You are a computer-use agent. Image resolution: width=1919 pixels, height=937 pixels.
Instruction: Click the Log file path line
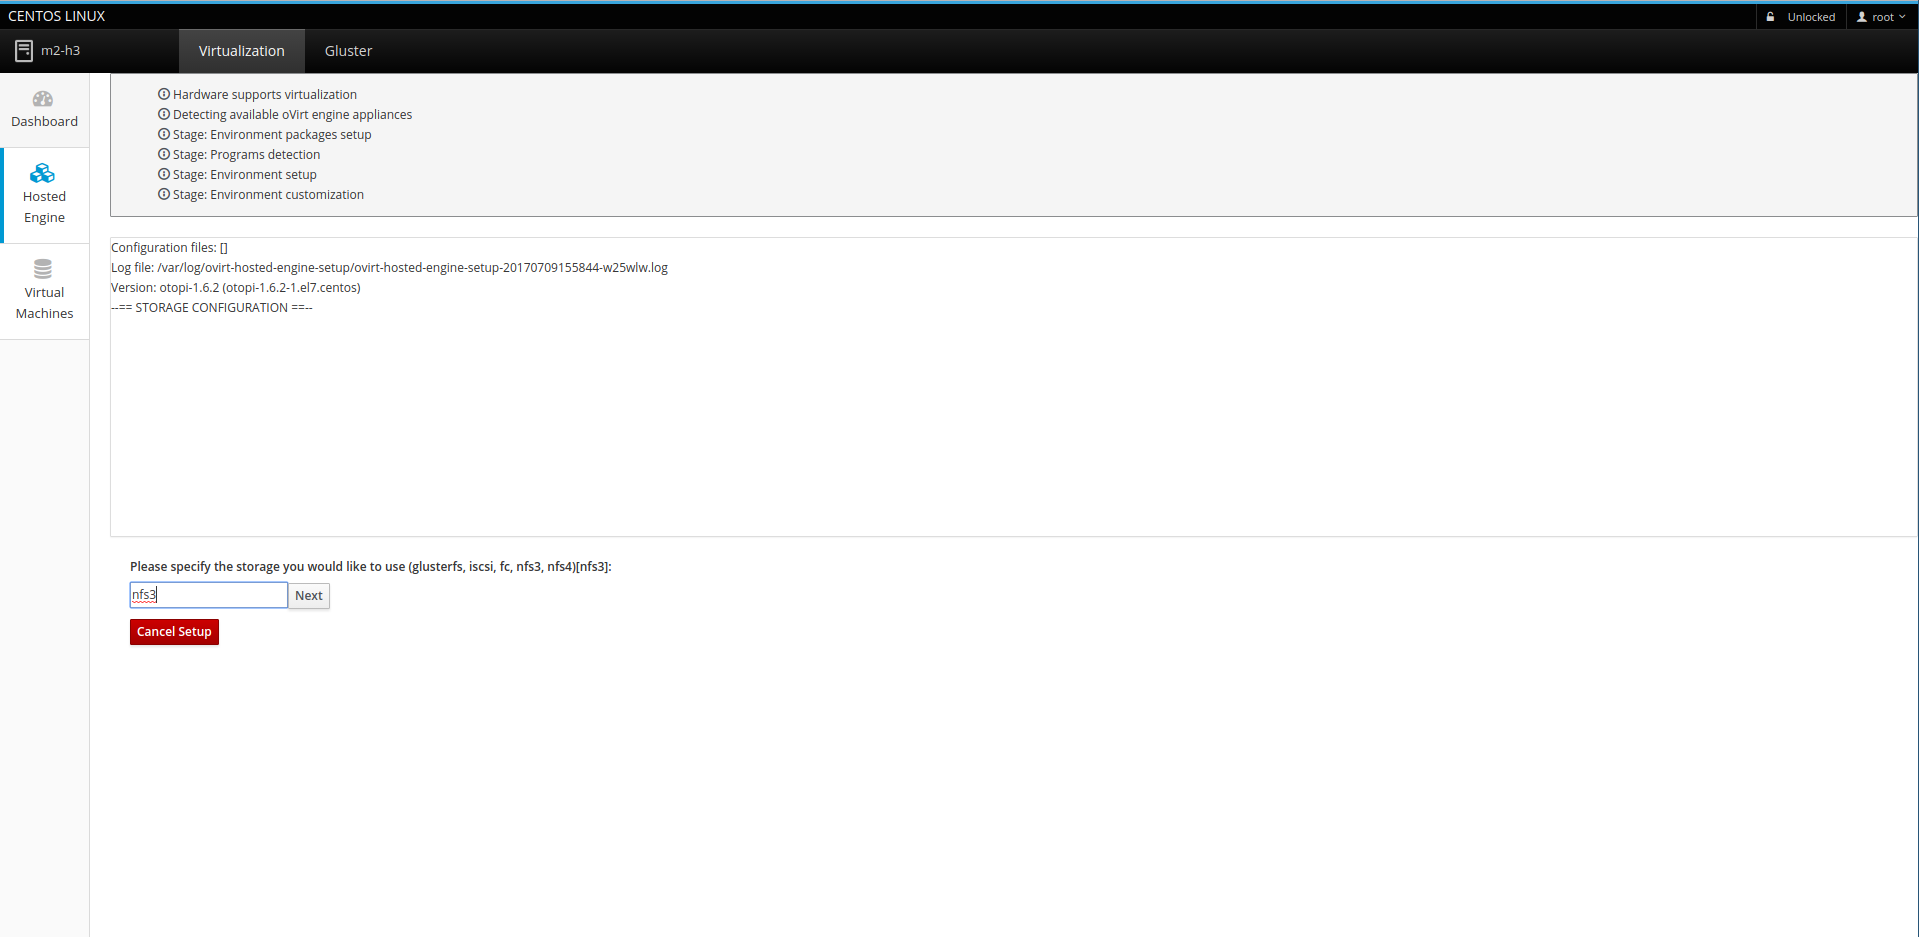[x=389, y=268]
